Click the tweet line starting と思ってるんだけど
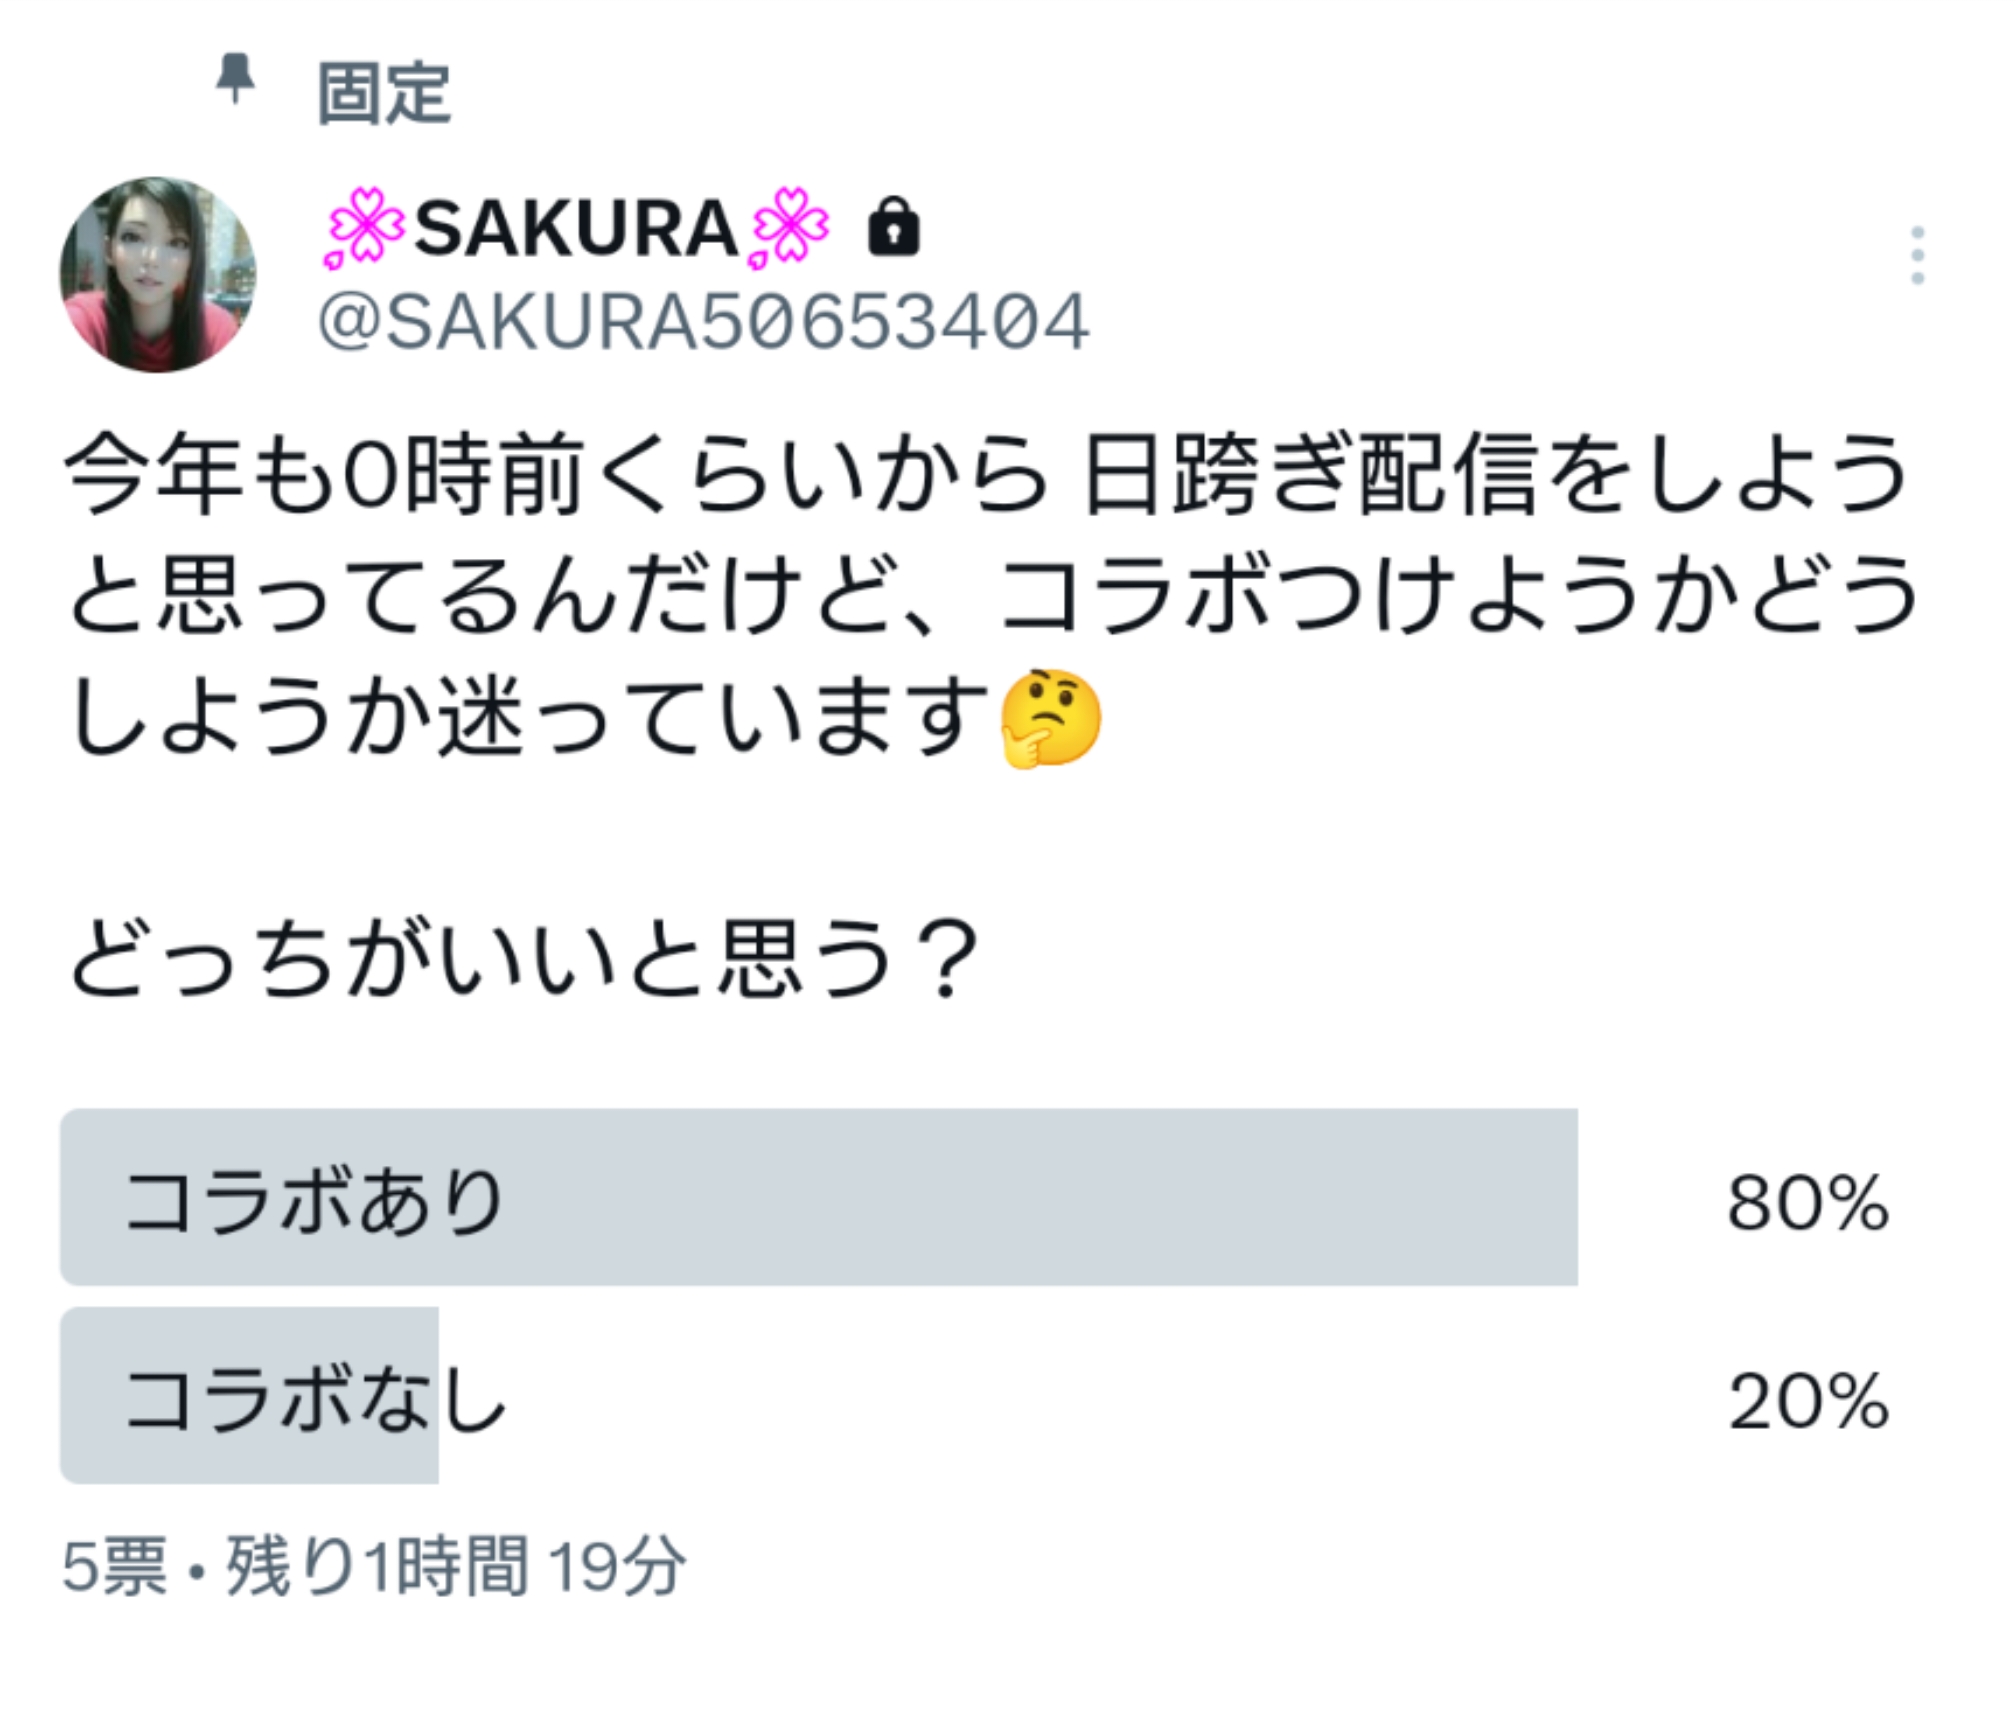This screenshot has height=1723, width=2016. (x=990, y=596)
